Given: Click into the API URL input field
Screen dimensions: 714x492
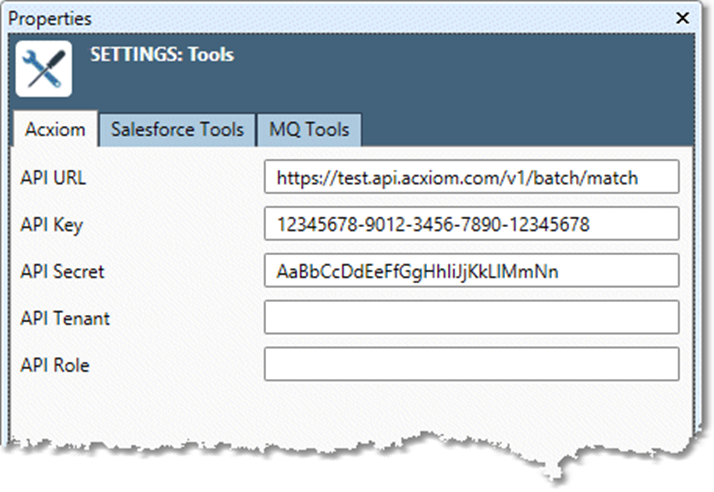Looking at the screenshot, I should (471, 177).
